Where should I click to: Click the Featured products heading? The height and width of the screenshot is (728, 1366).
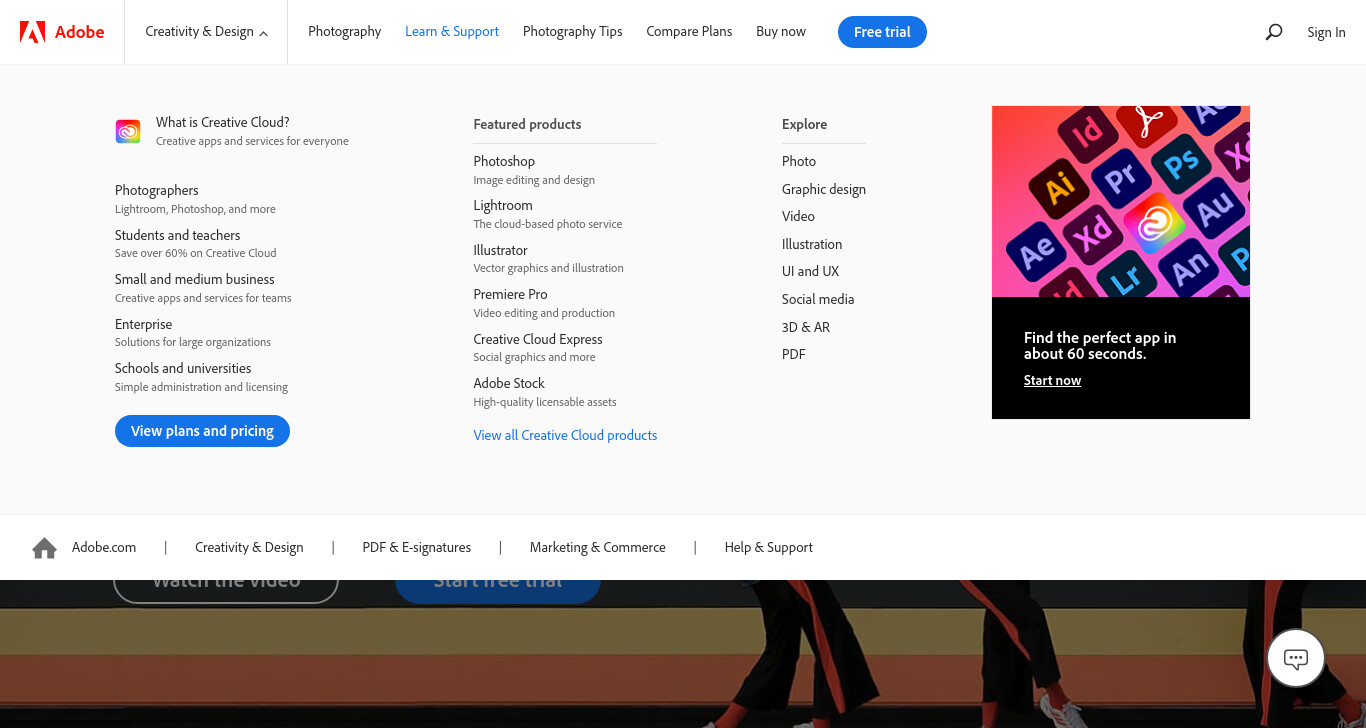[527, 124]
